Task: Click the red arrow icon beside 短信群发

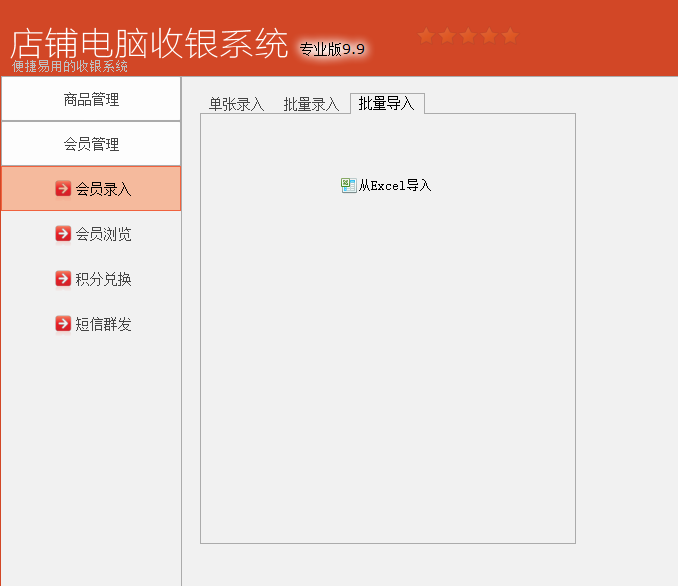Action: point(63,324)
